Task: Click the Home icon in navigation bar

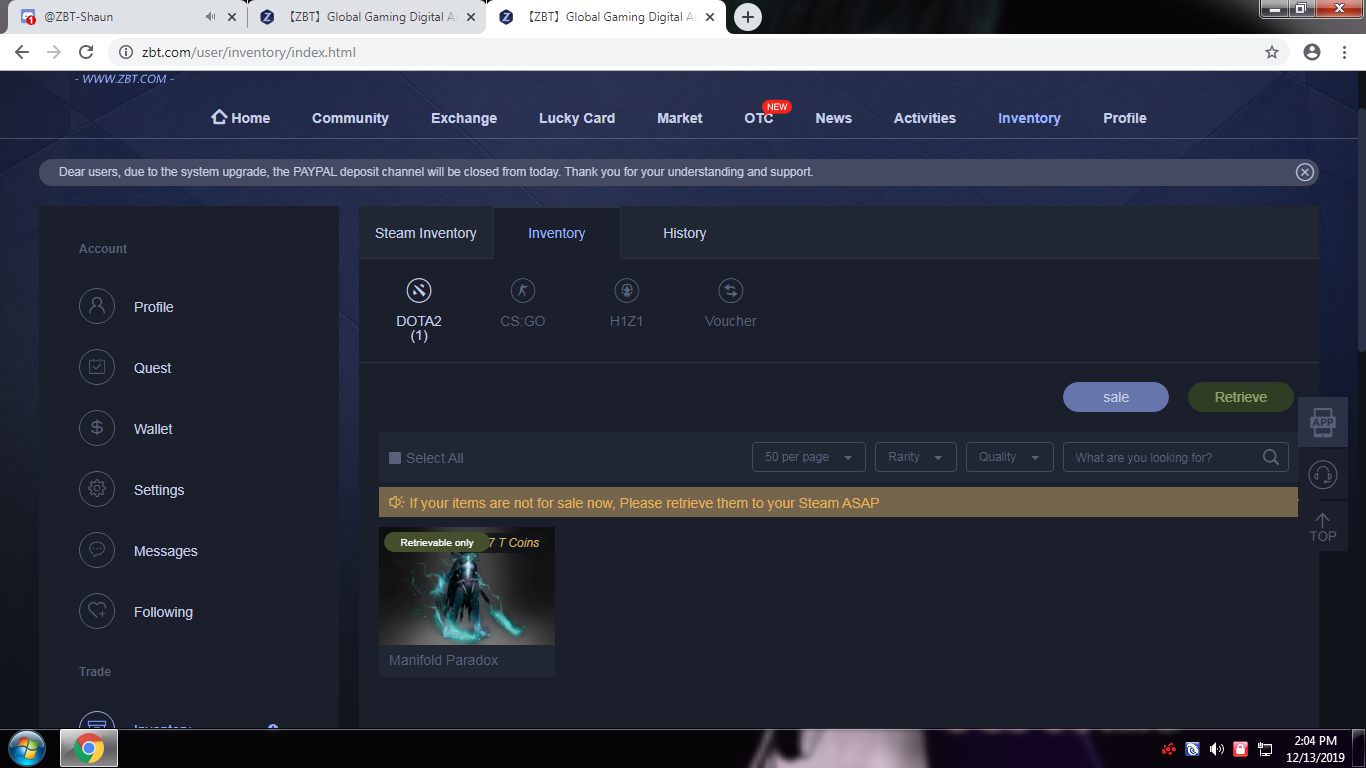Action: (x=219, y=117)
